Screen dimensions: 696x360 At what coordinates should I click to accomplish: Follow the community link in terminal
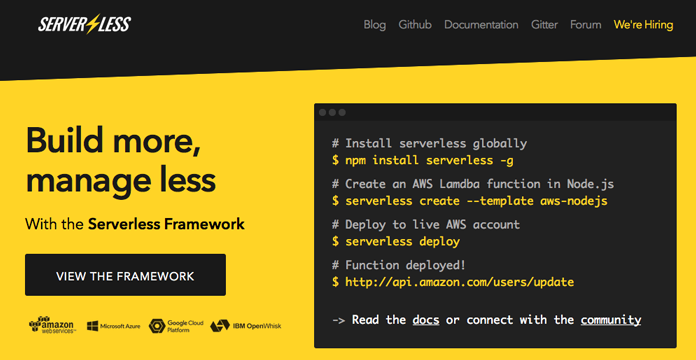pyautogui.click(x=610, y=320)
